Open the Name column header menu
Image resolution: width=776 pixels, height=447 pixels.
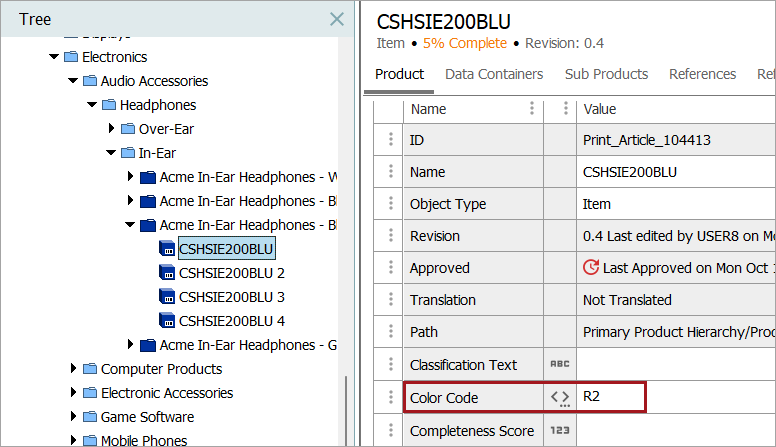(x=531, y=109)
